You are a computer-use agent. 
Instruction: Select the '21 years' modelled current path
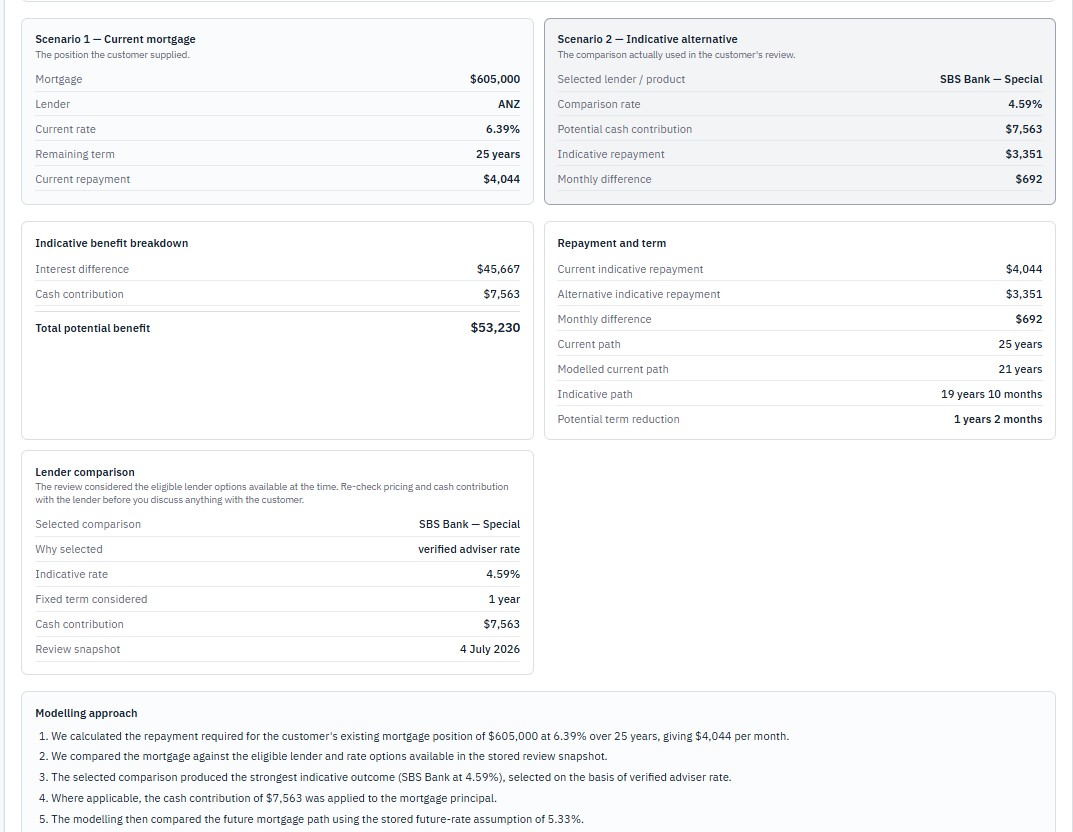(x=1020, y=369)
